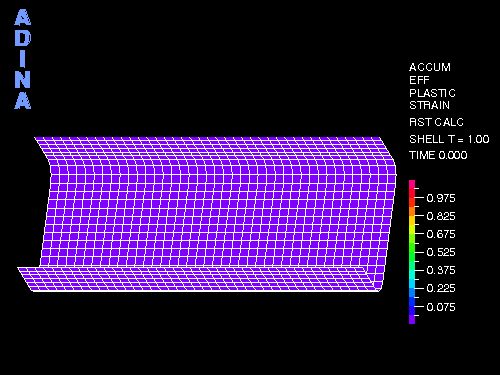Pick the orange band of the legend
The height and width of the screenshot is (375, 500).
412,211
